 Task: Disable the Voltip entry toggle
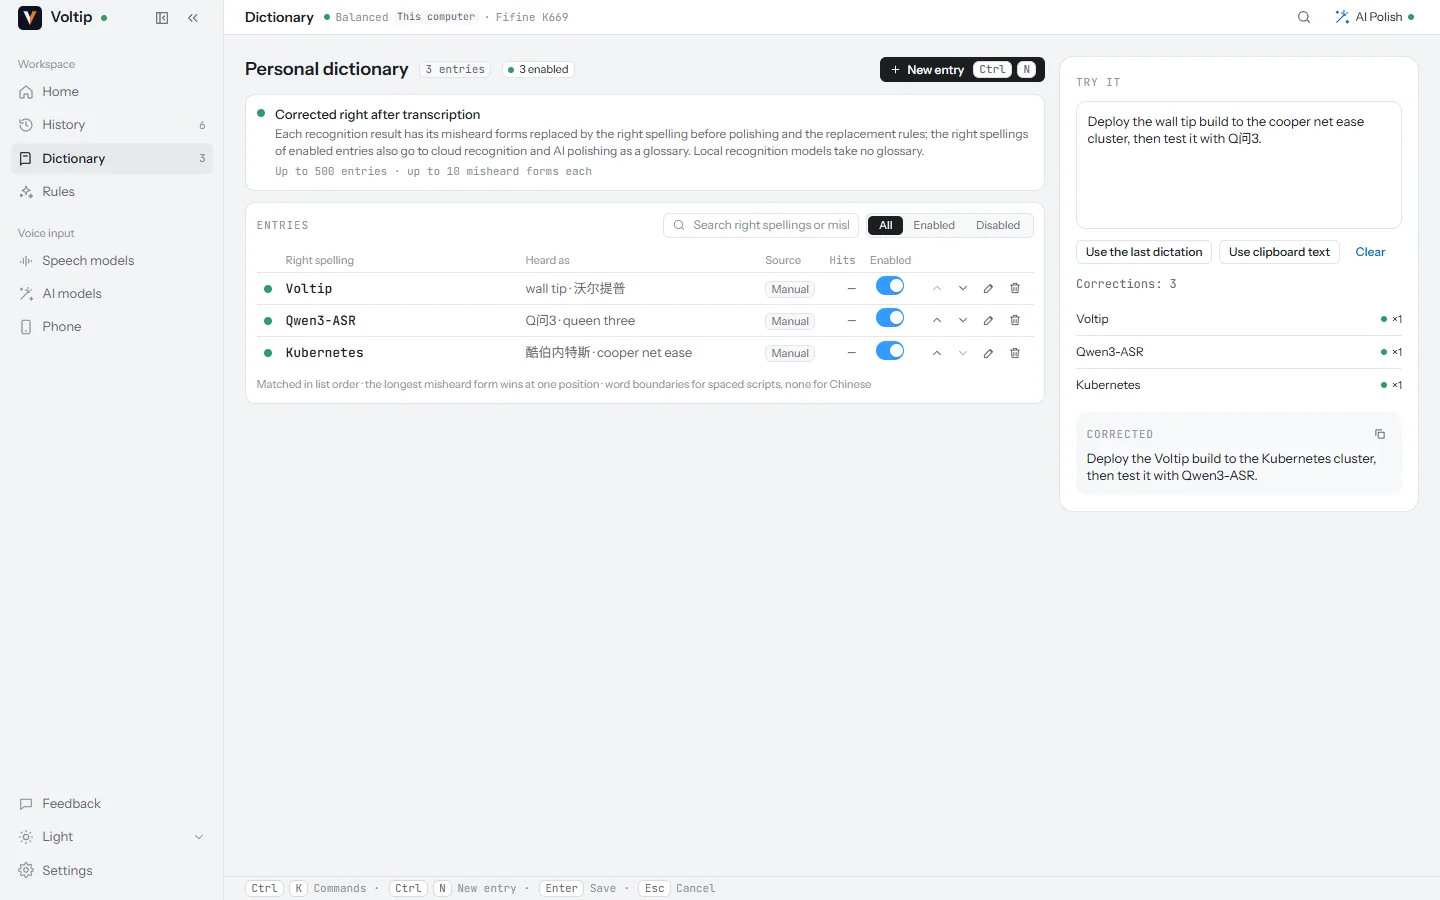click(890, 287)
